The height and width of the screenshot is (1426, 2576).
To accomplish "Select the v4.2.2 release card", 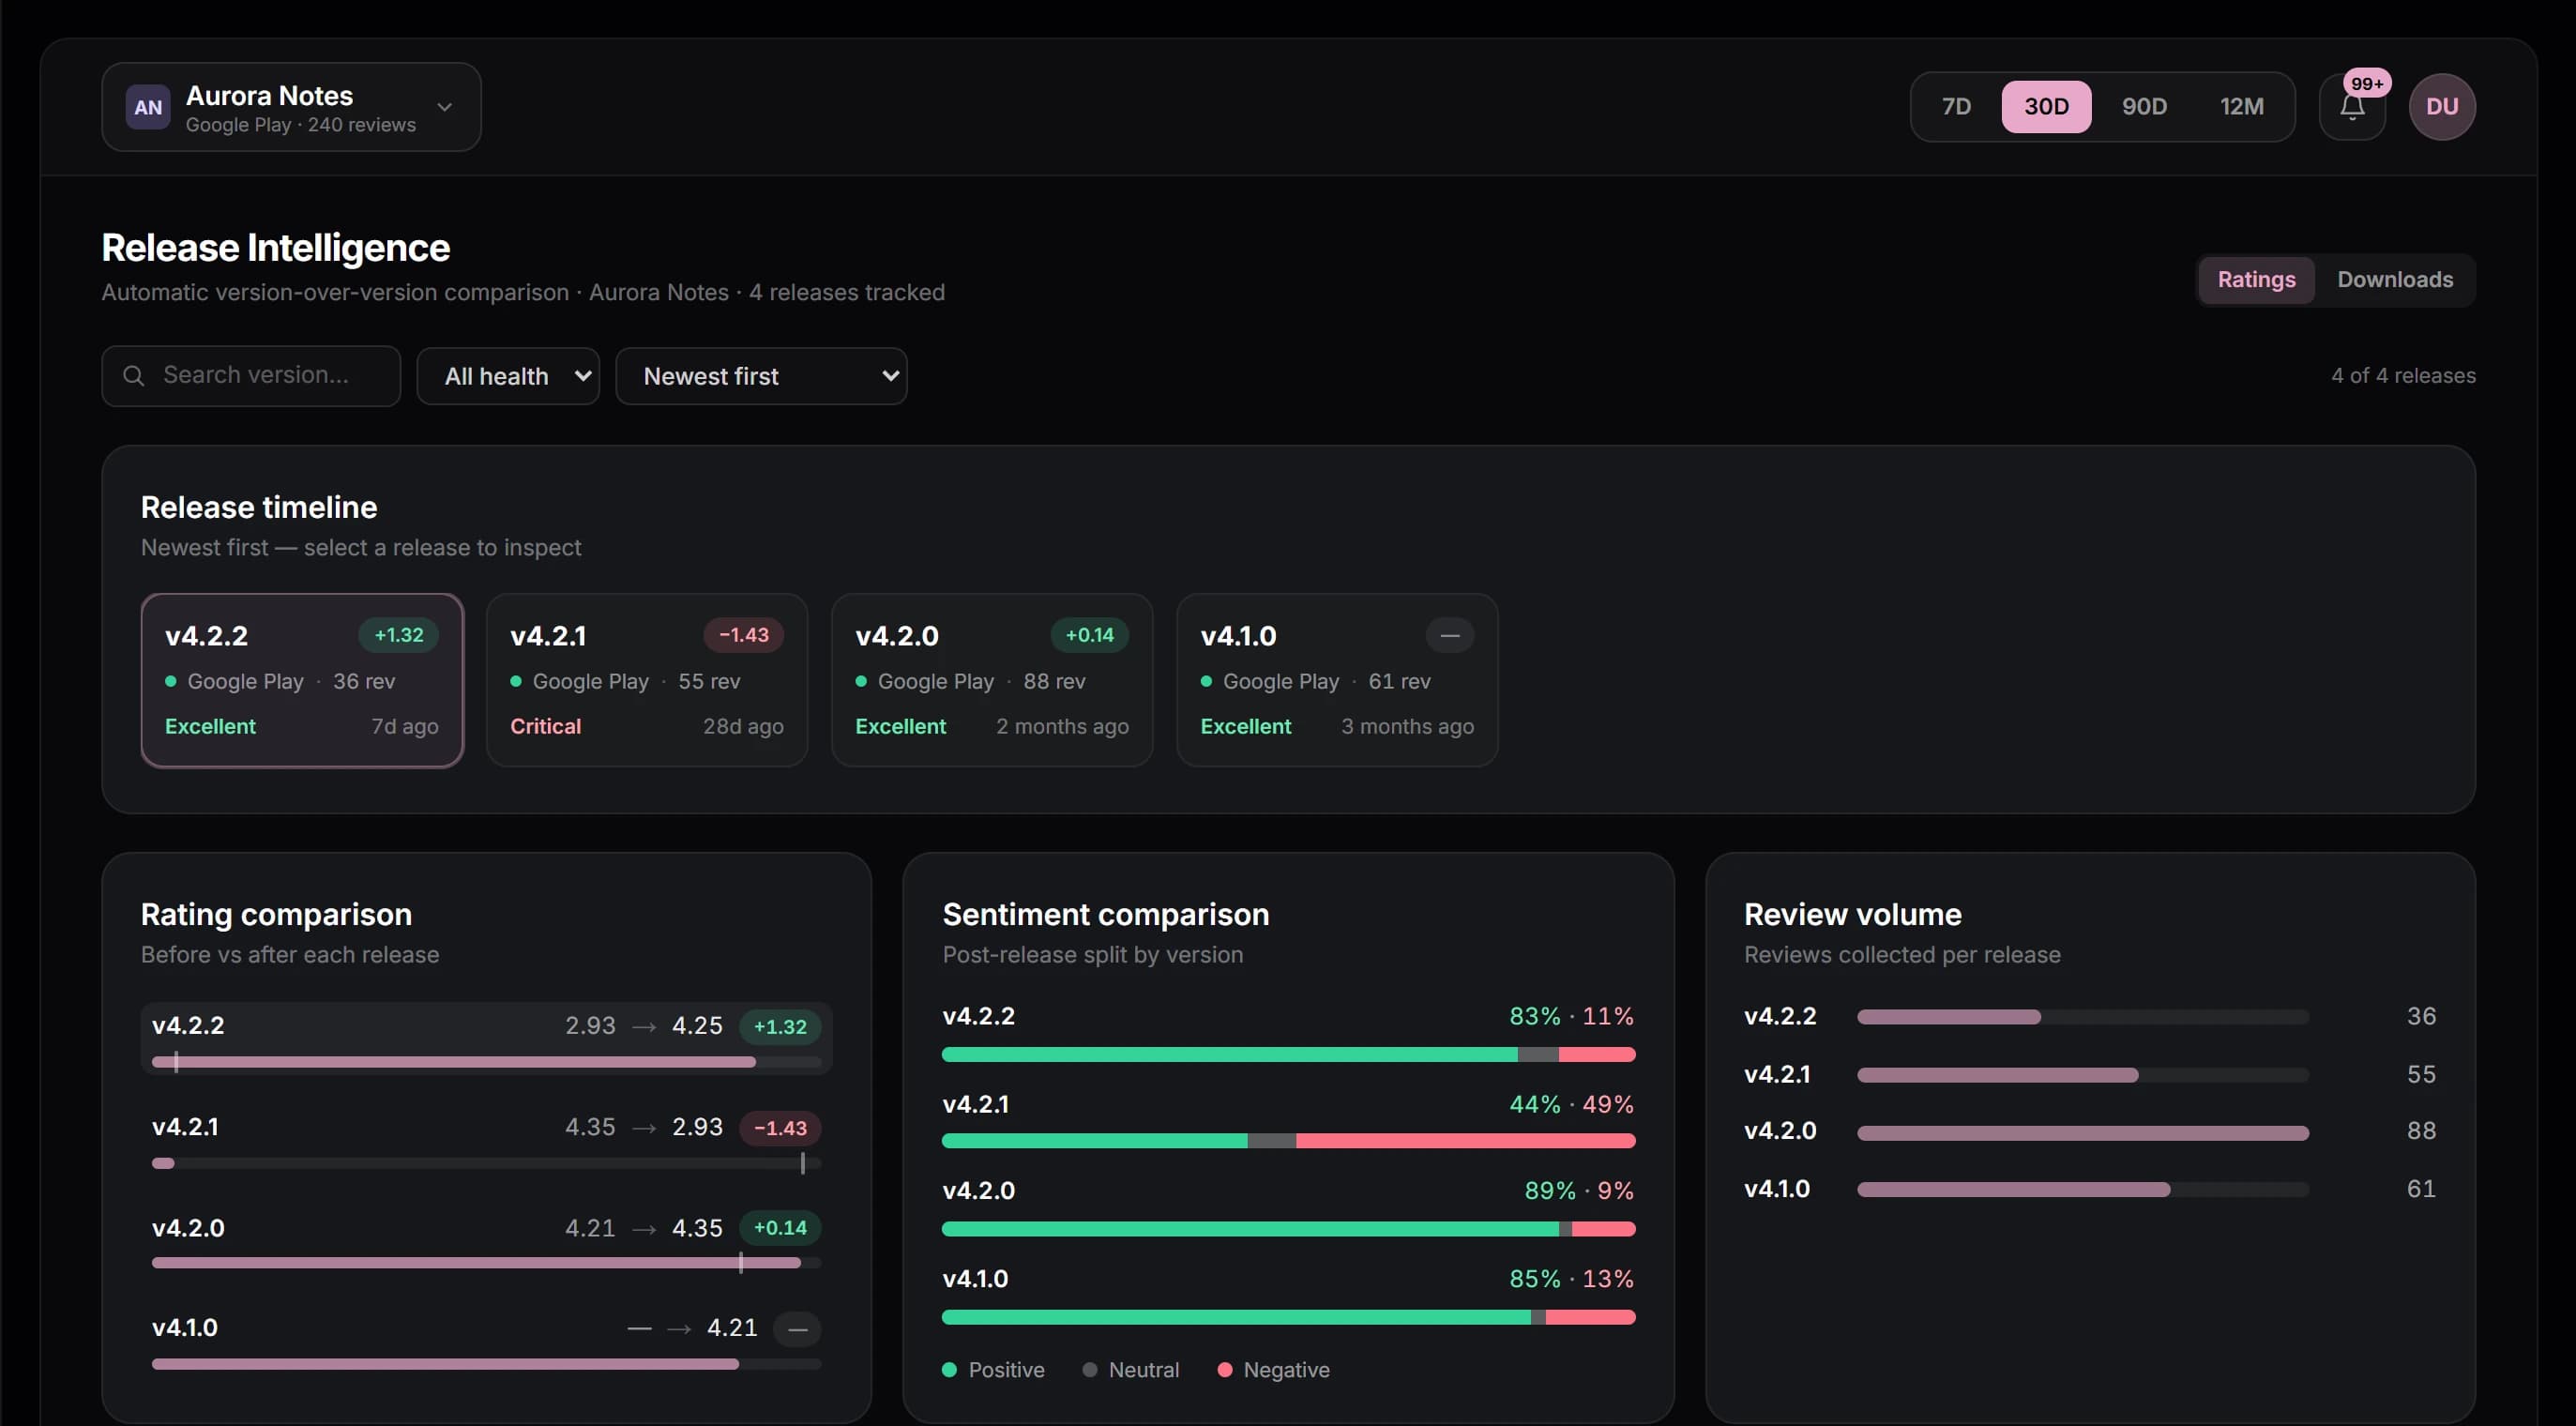I will click(x=302, y=681).
